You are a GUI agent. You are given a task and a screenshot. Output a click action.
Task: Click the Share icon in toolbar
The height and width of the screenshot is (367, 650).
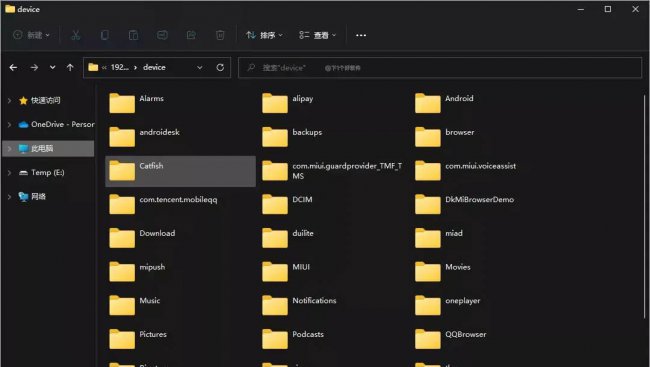coord(191,35)
